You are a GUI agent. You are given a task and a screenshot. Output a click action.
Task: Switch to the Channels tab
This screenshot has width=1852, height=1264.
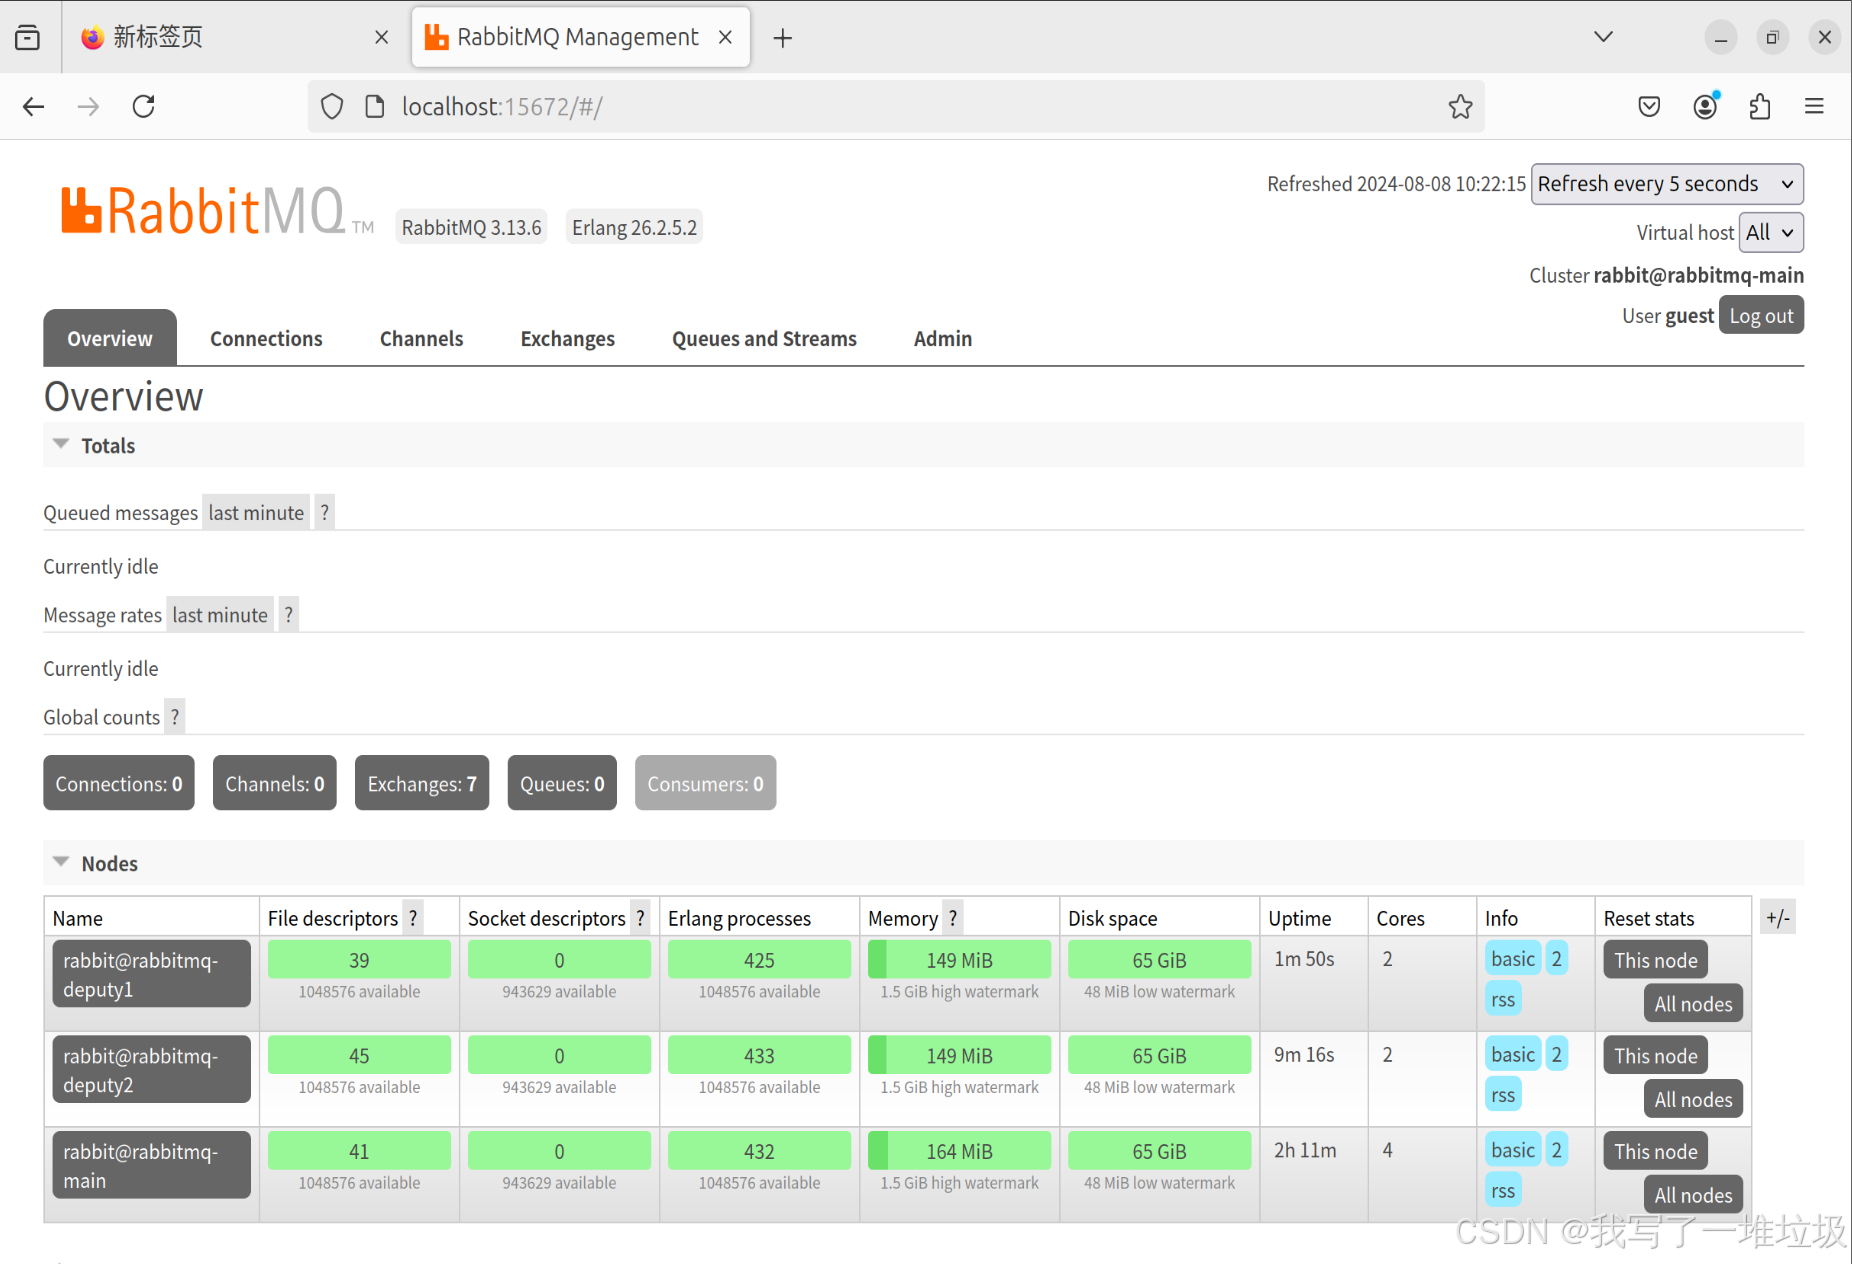pyautogui.click(x=421, y=338)
